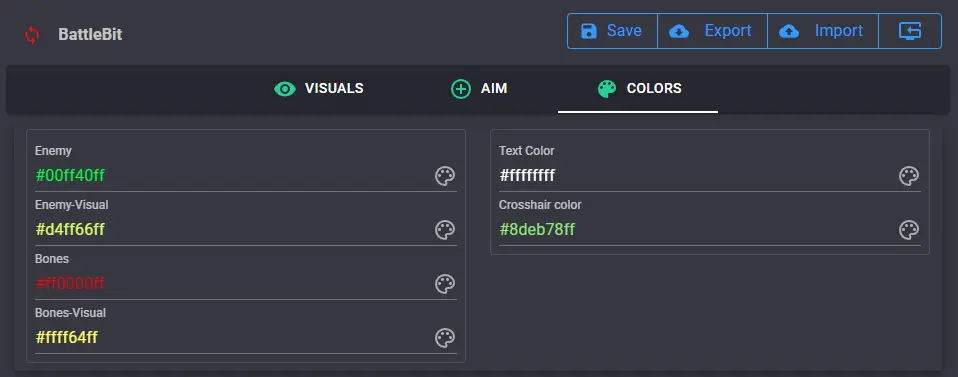Switch to the VISUALS tab
The image size is (958, 377).
click(x=318, y=89)
